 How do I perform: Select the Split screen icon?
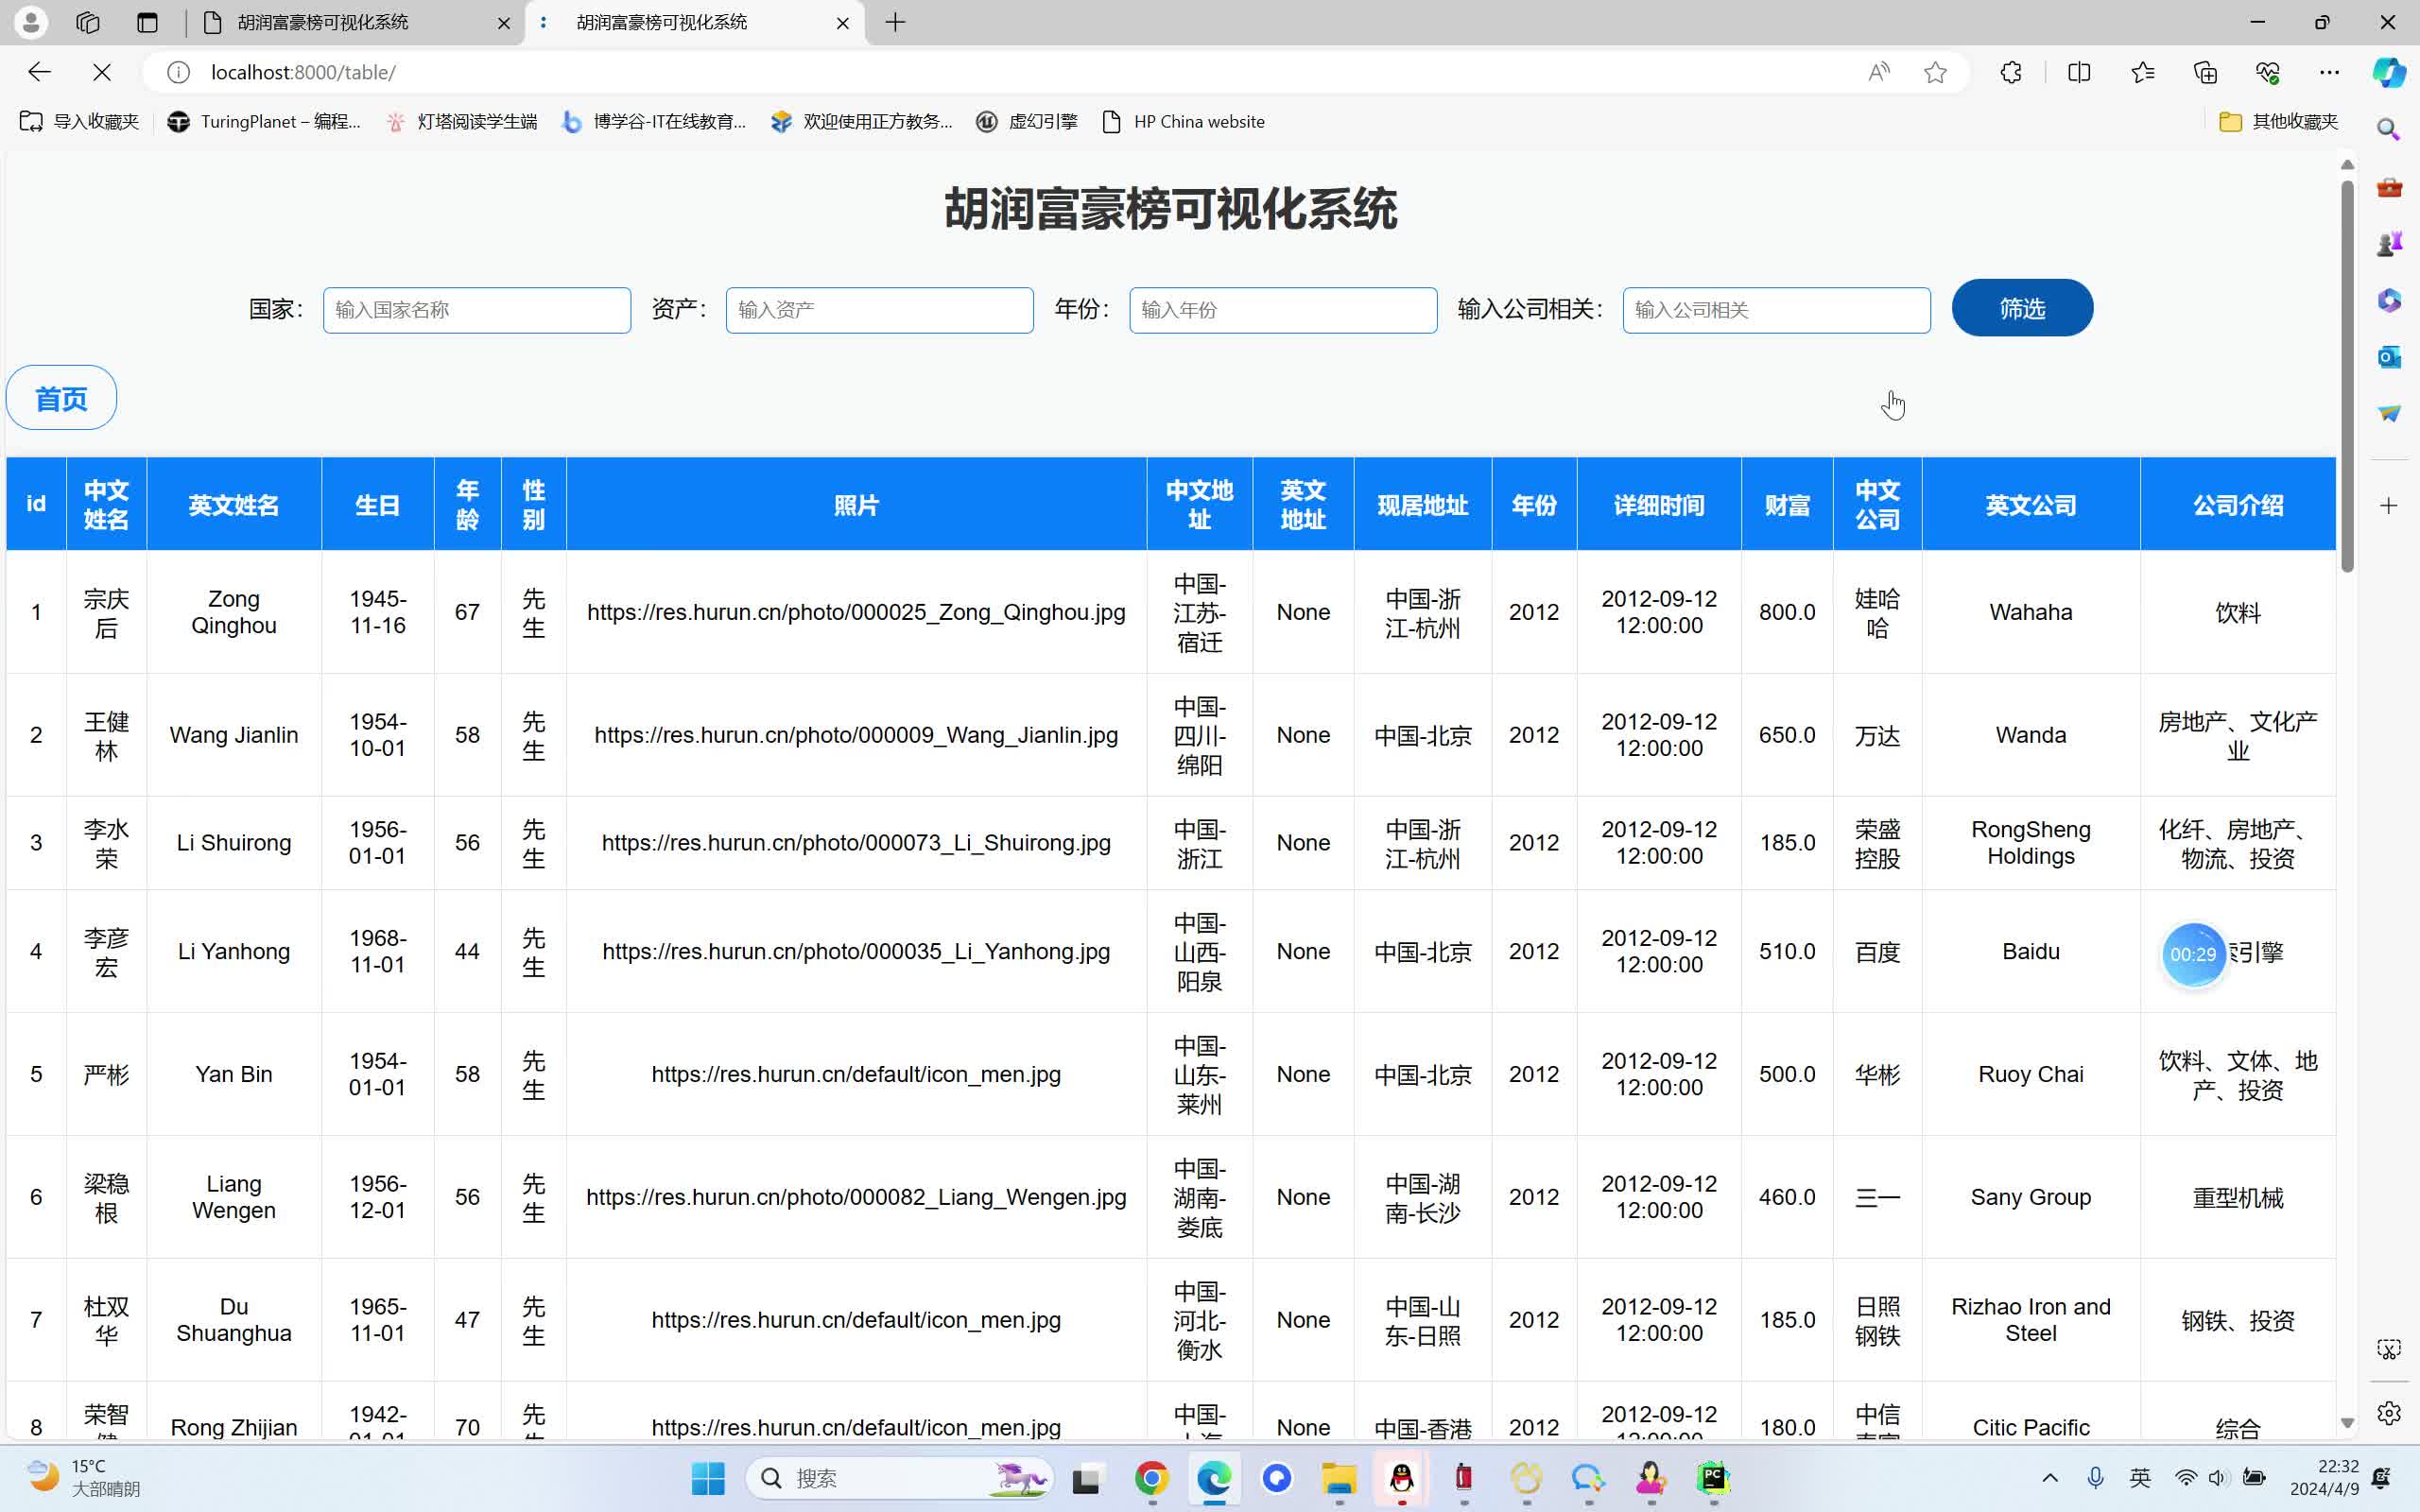pos(2079,72)
